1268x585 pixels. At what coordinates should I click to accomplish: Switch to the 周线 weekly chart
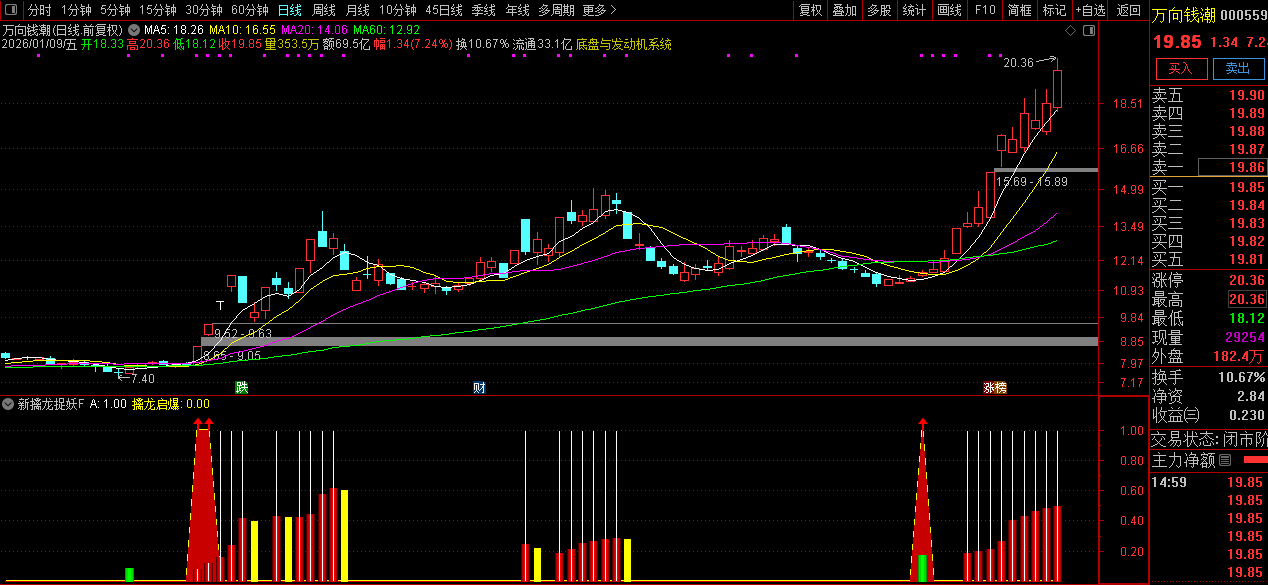(x=324, y=10)
